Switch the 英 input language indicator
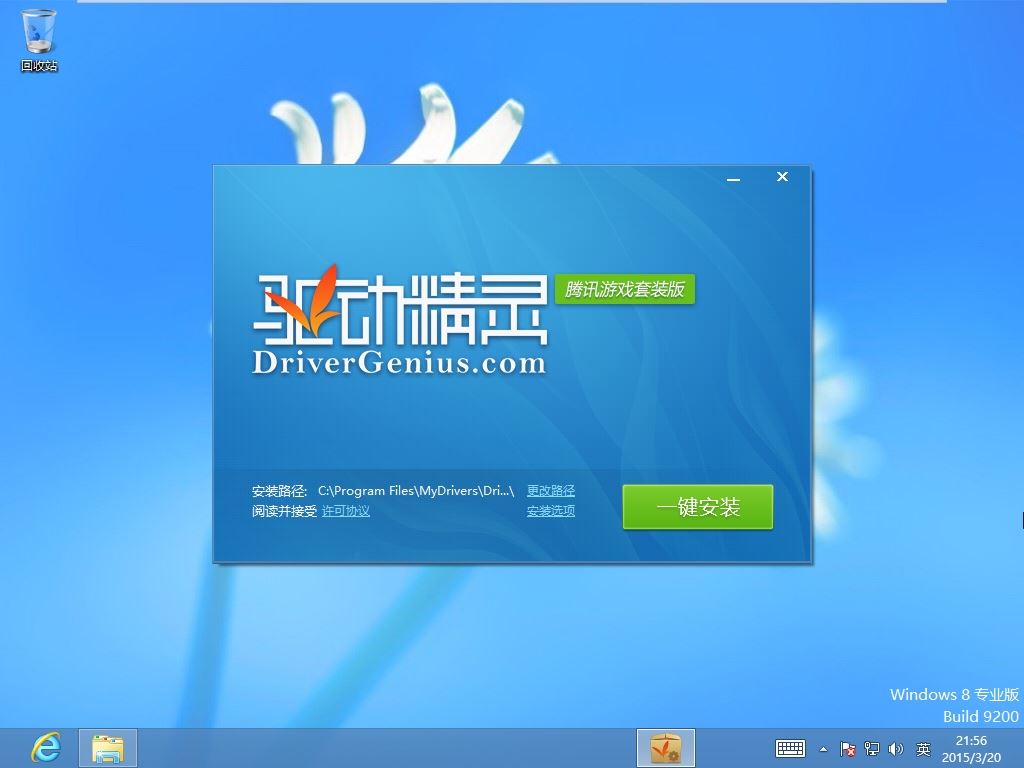Image resolution: width=1024 pixels, height=768 pixels. (923, 749)
